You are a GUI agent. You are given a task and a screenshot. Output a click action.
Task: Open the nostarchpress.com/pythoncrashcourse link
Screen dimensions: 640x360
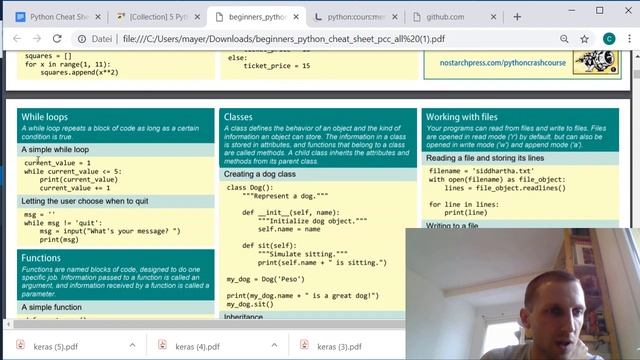tap(502, 63)
